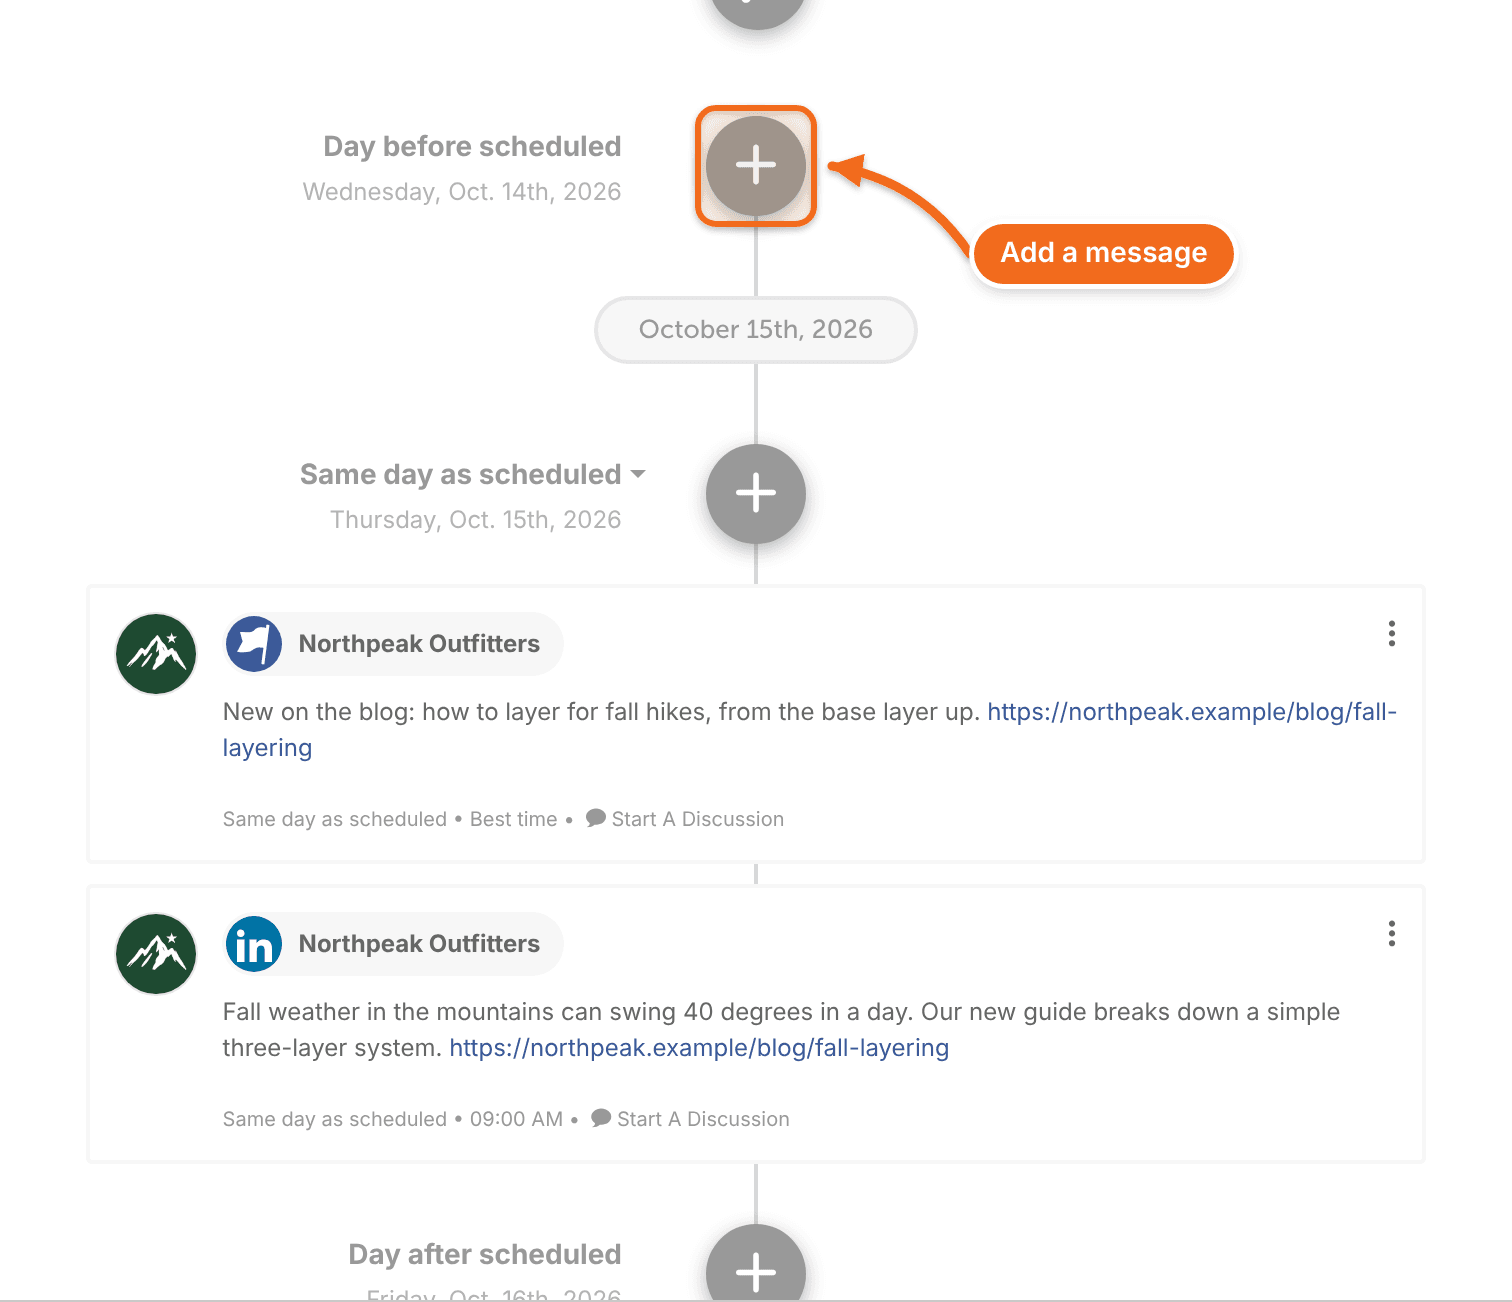Click Same day as scheduled under LinkedIn post

tap(334, 1119)
